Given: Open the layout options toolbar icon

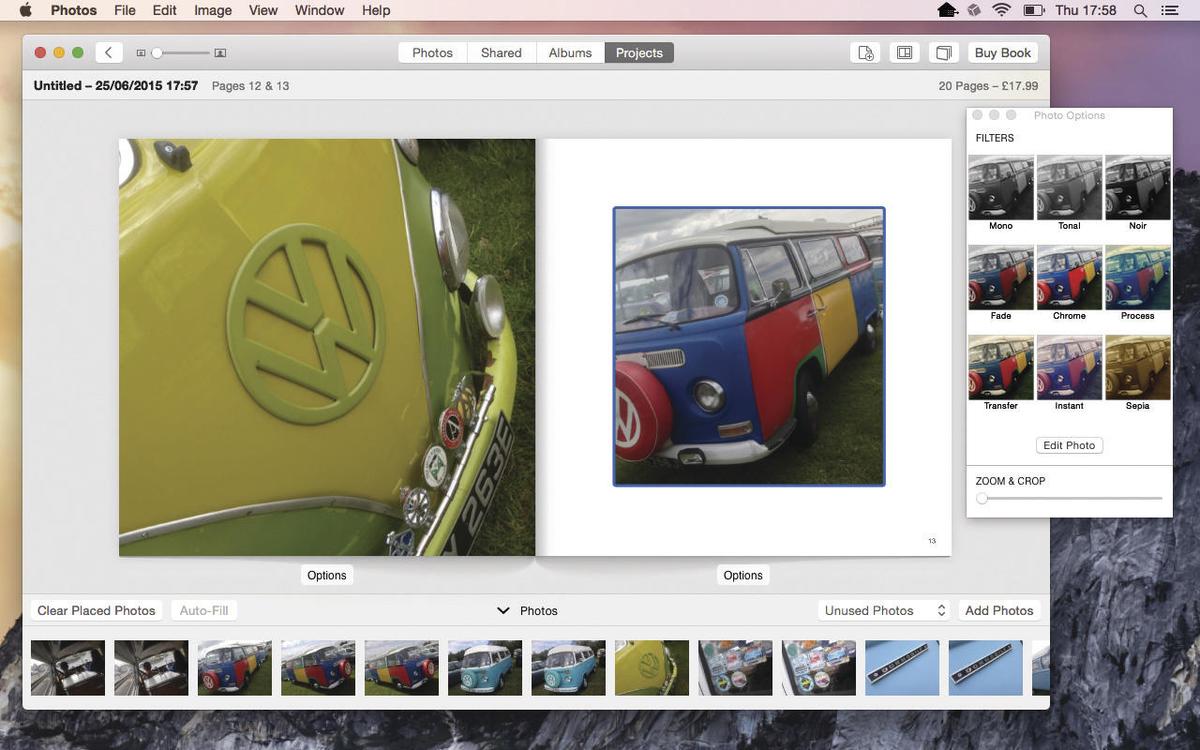Looking at the screenshot, I should 904,53.
